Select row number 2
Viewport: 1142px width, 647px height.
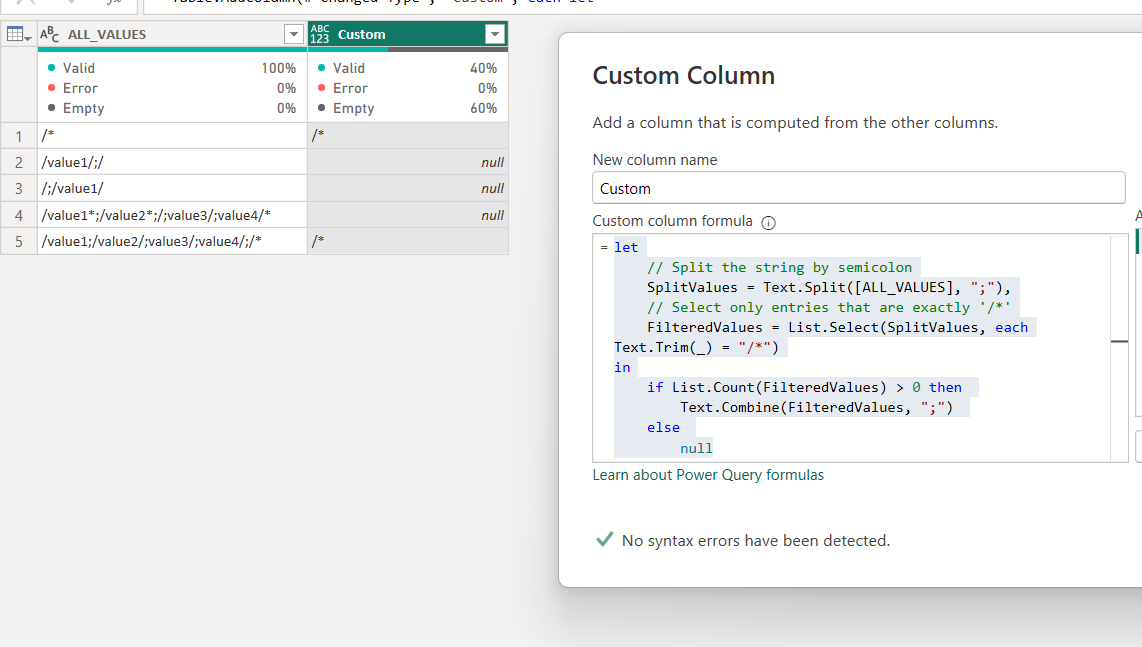[19, 162]
